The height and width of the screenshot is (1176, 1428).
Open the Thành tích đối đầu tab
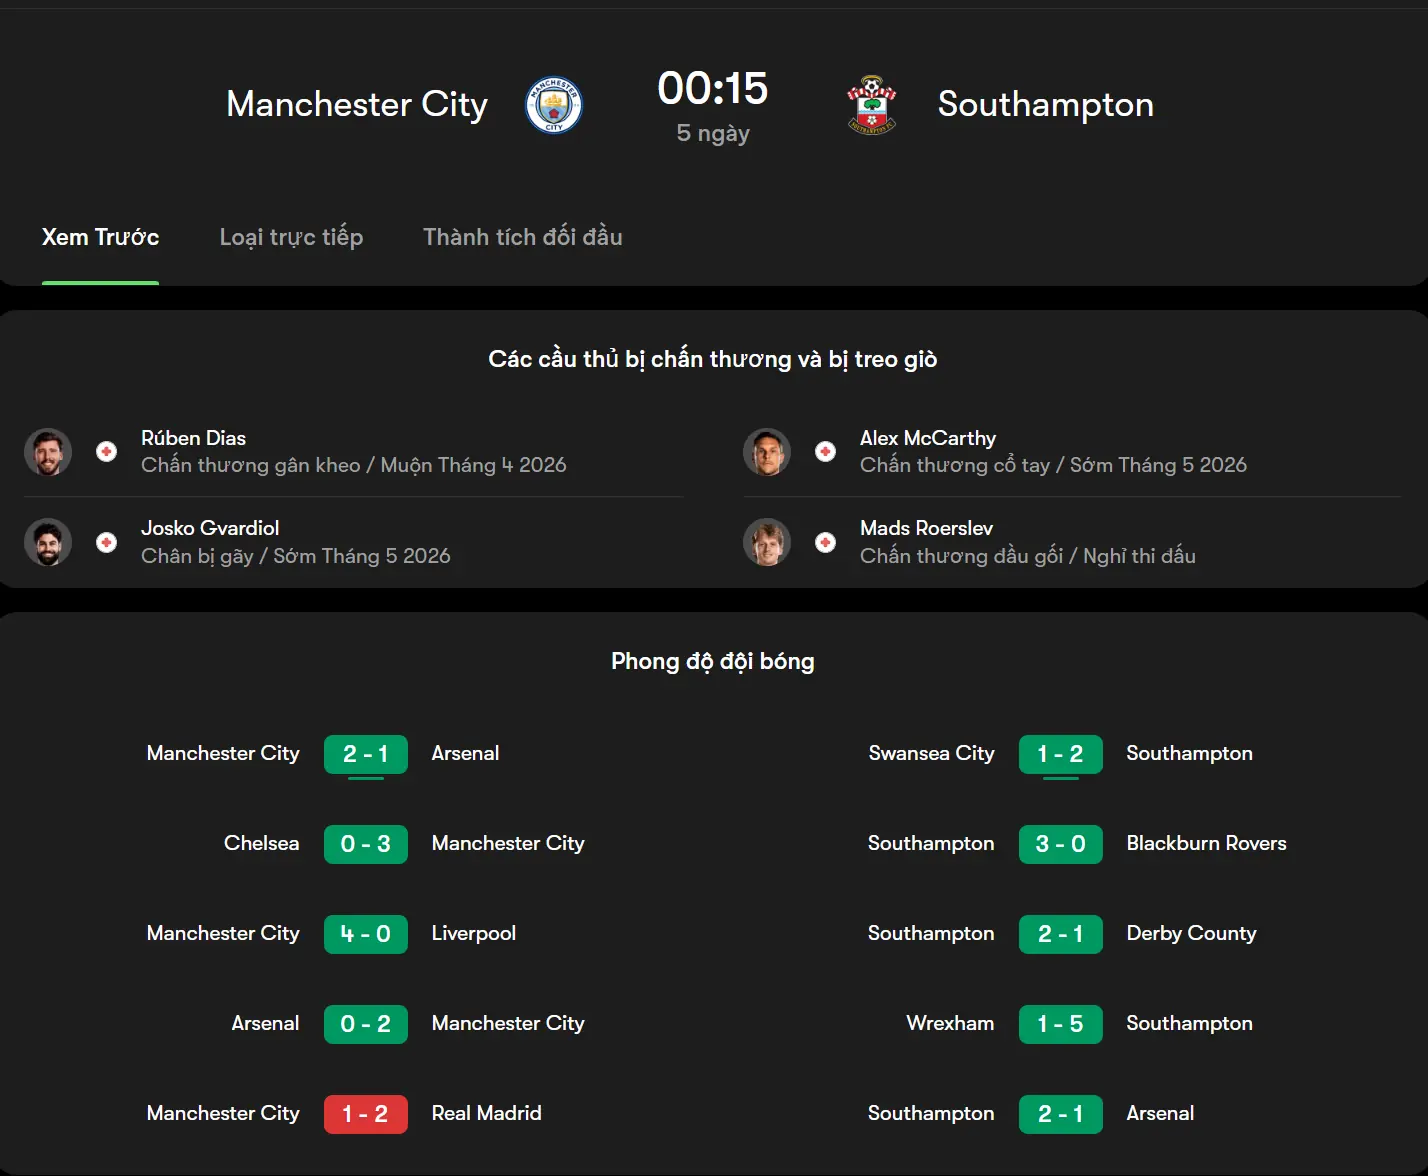point(522,237)
